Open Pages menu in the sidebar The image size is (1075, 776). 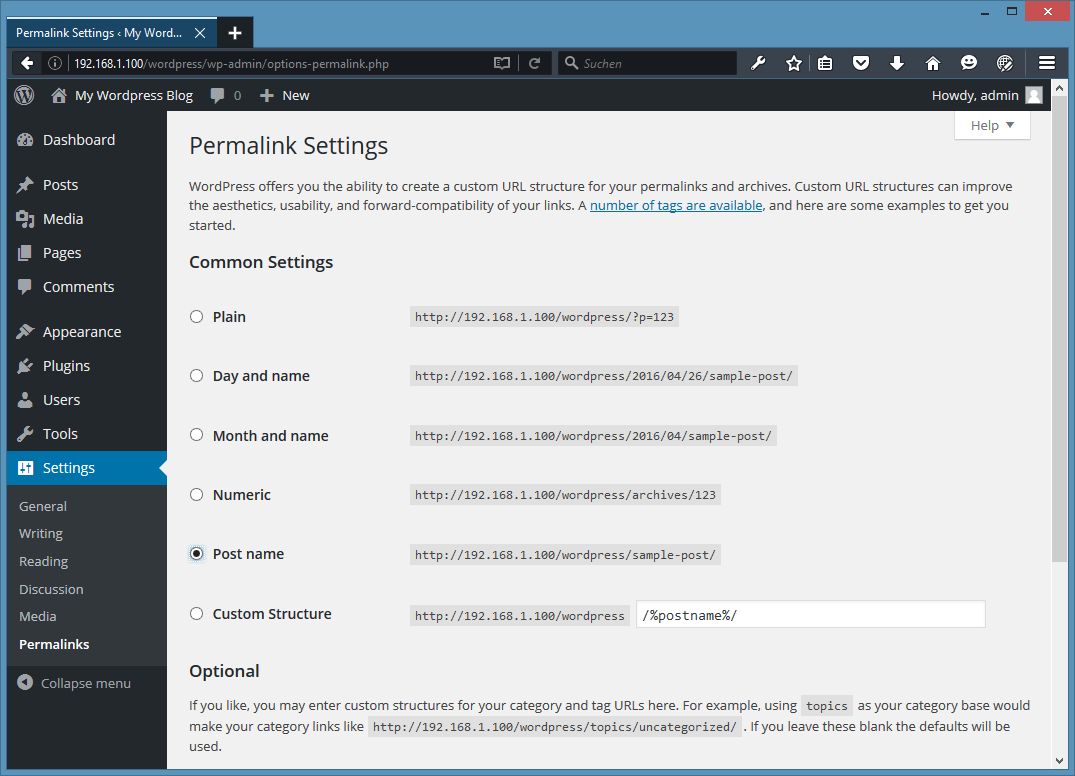(x=86, y=253)
